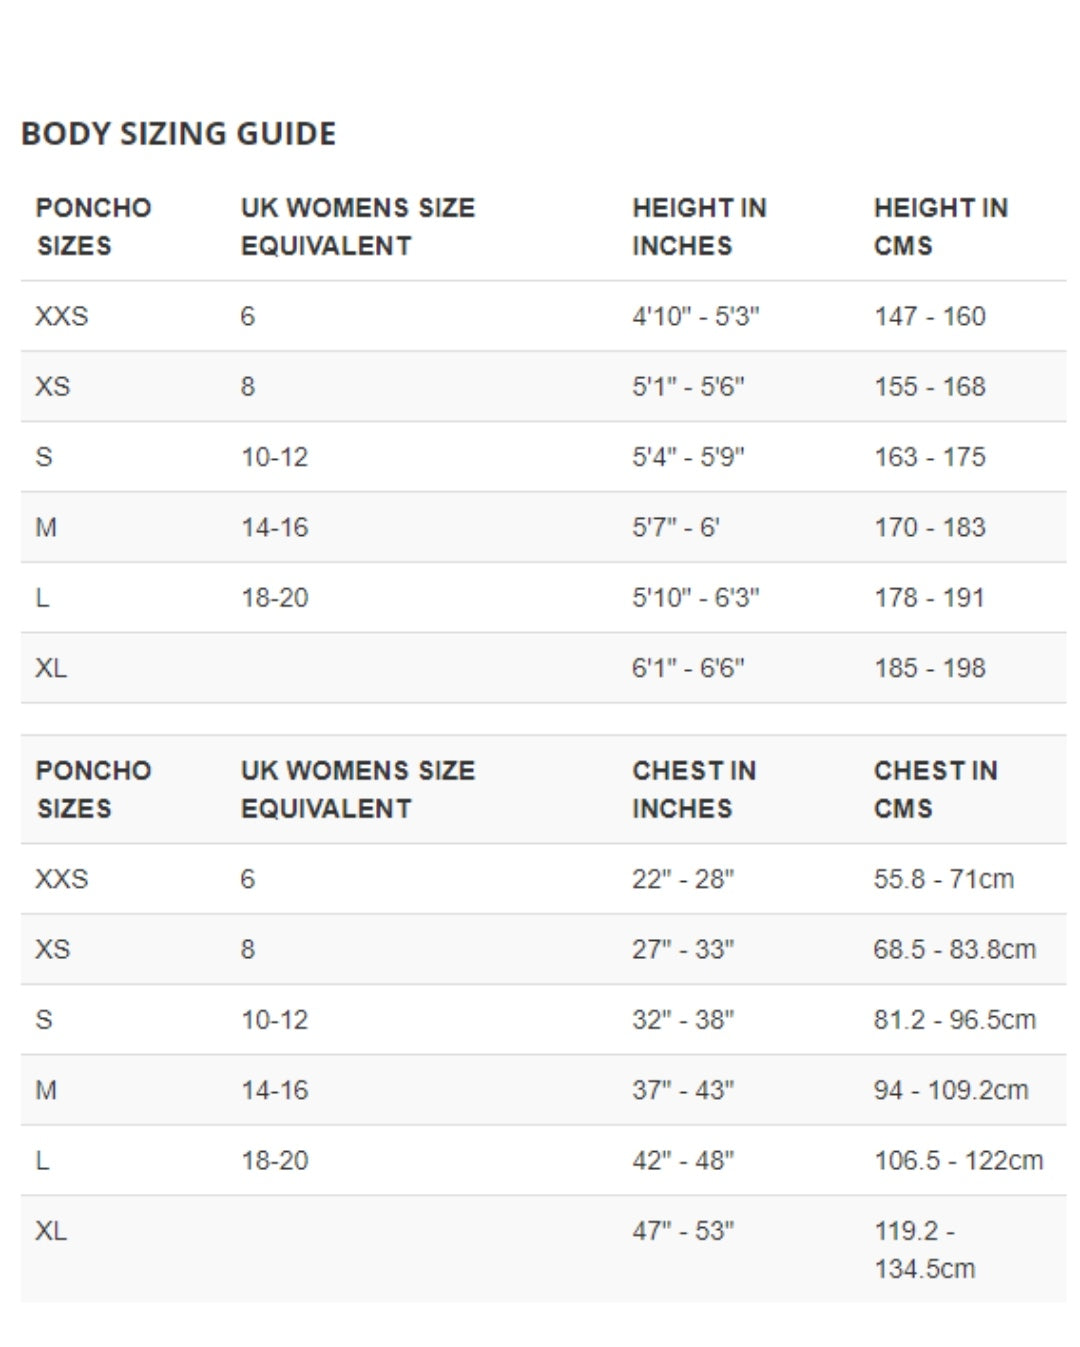This screenshot has width=1080, height=1347.
Task: Select the 47" - 53" chest cell
Action: [x=683, y=1231]
